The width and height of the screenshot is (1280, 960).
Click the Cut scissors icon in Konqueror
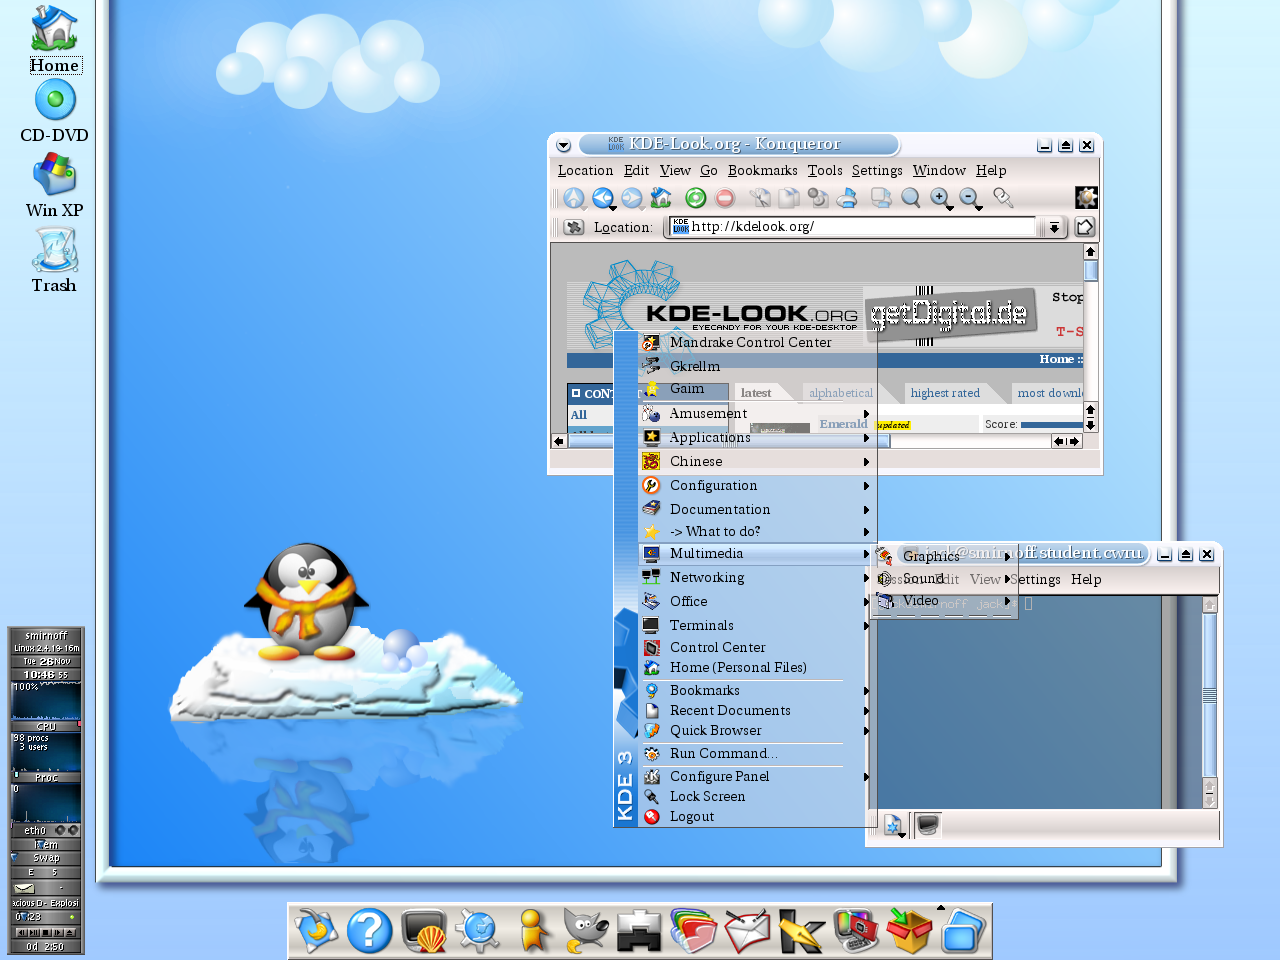click(760, 198)
